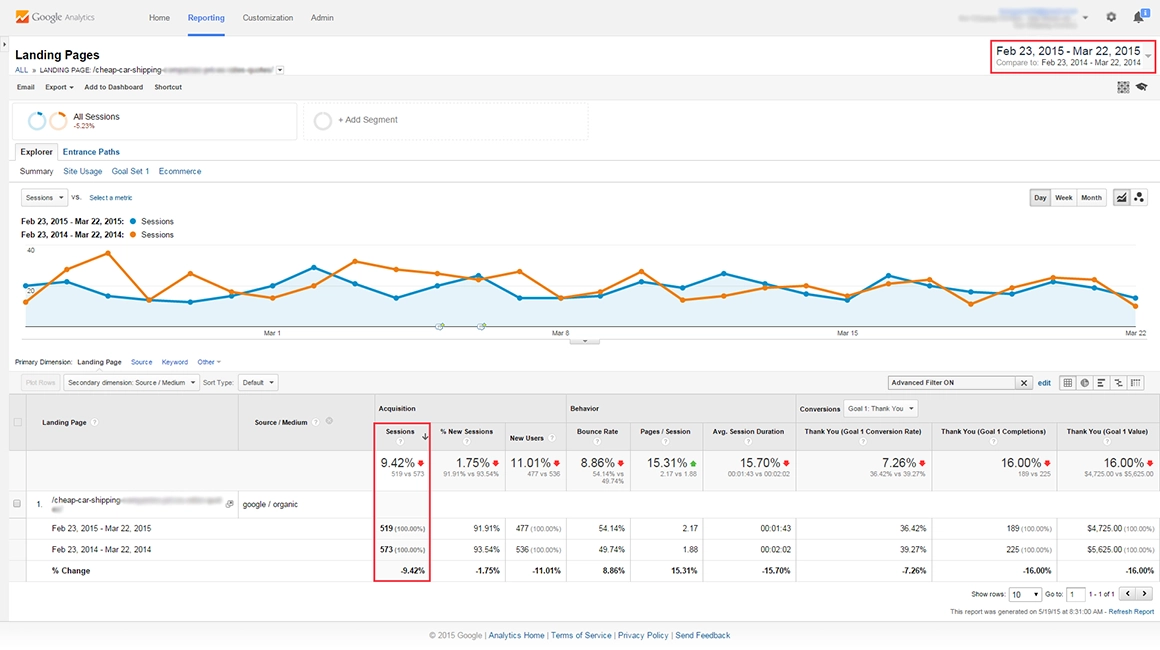The width and height of the screenshot is (1160, 650).
Task: Open the notifications bell
Action: click(1138, 17)
